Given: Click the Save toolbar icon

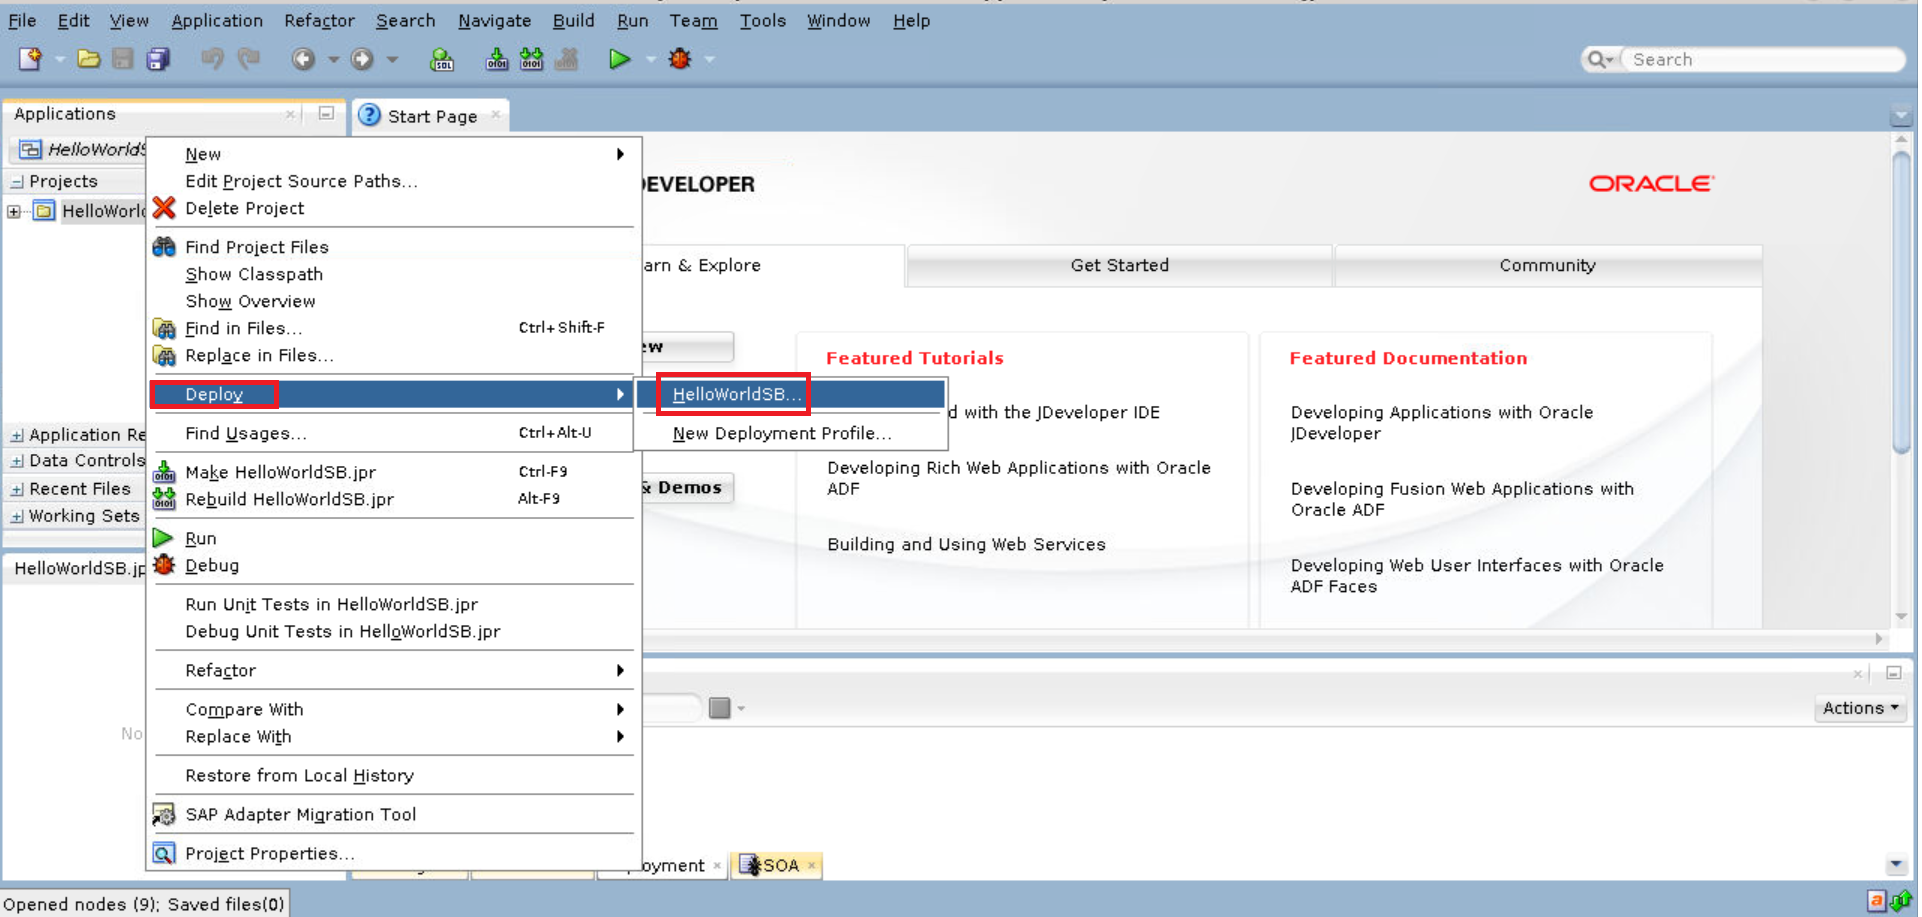Looking at the screenshot, I should tap(123, 59).
